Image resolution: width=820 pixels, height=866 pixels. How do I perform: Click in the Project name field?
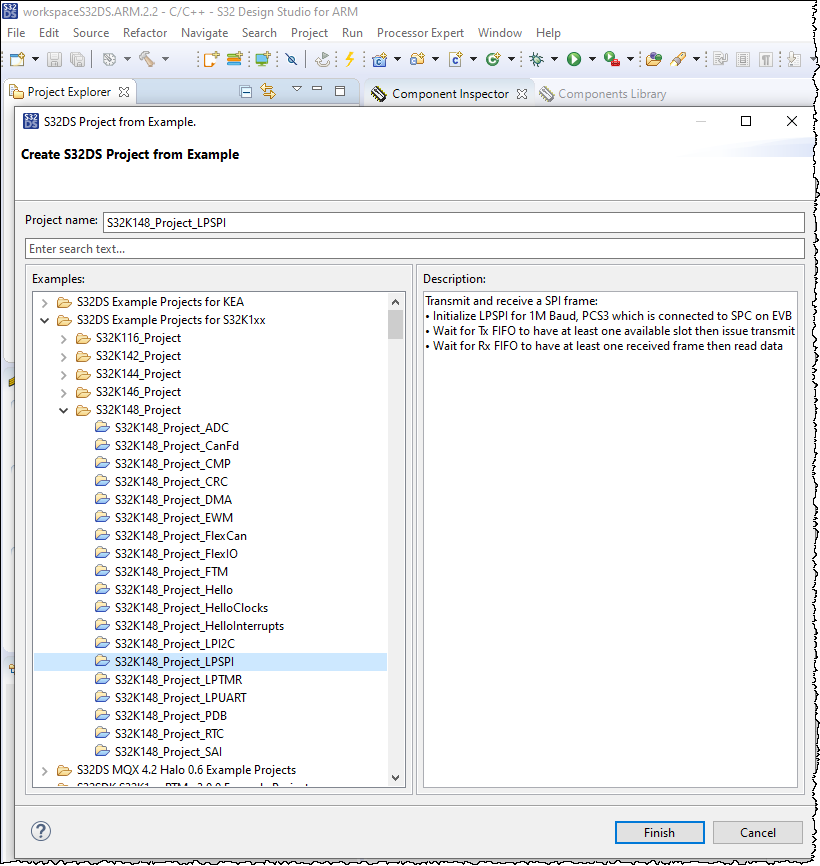(x=453, y=223)
